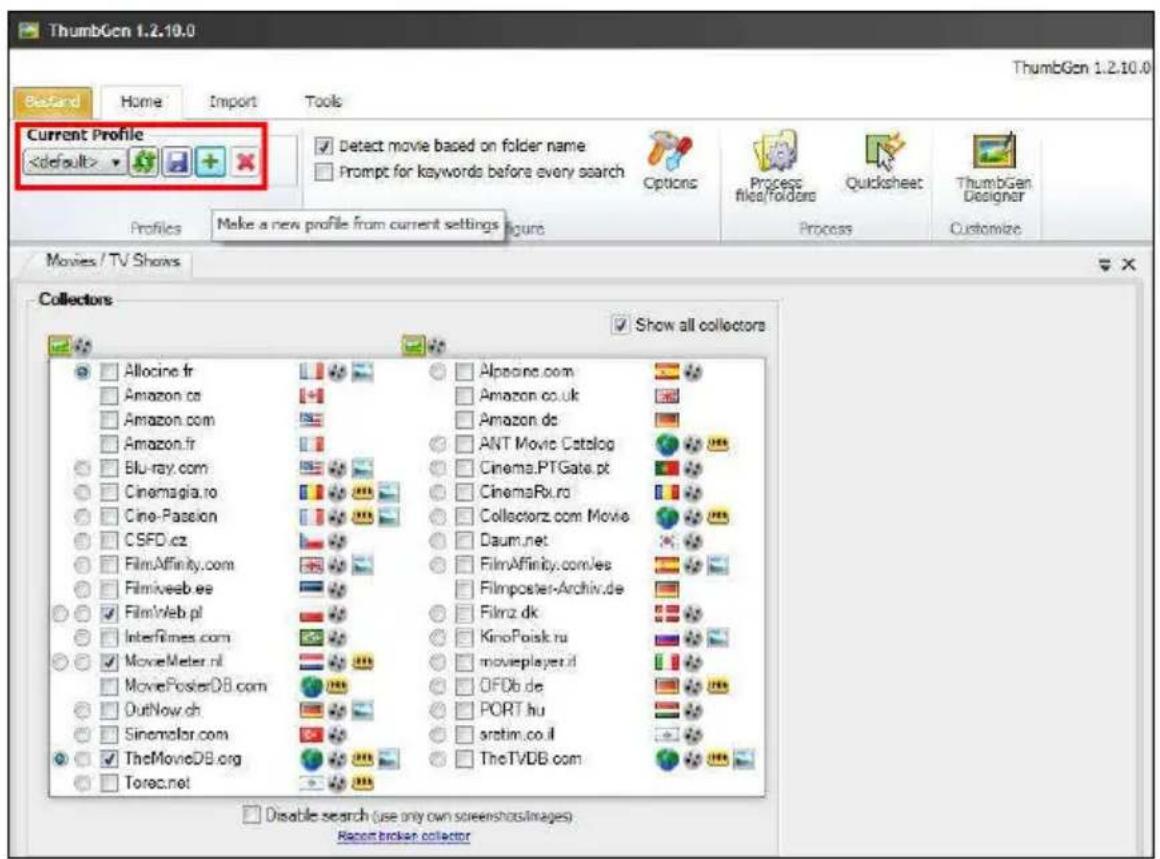Check the Amazon.co.uk collector
This screenshot has height=859, width=1160.
[464, 396]
